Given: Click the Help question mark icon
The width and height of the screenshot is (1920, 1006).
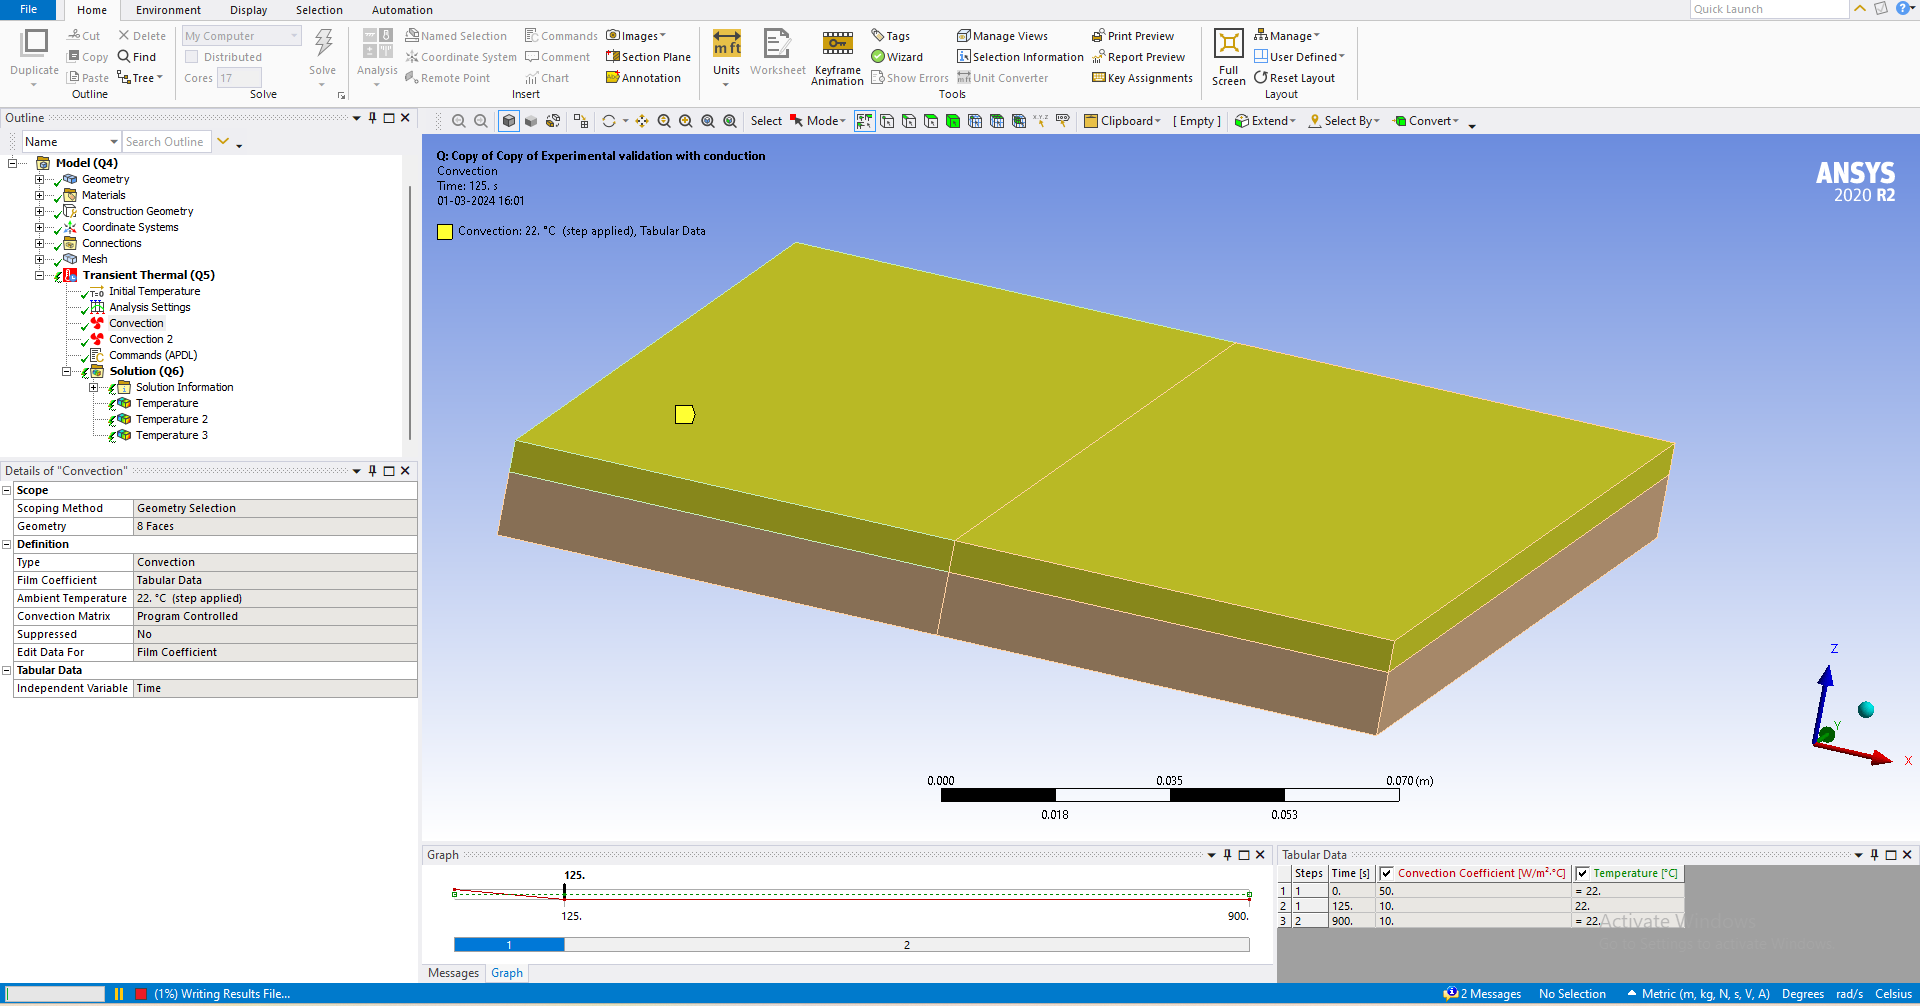Looking at the screenshot, I should [x=1903, y=8].
